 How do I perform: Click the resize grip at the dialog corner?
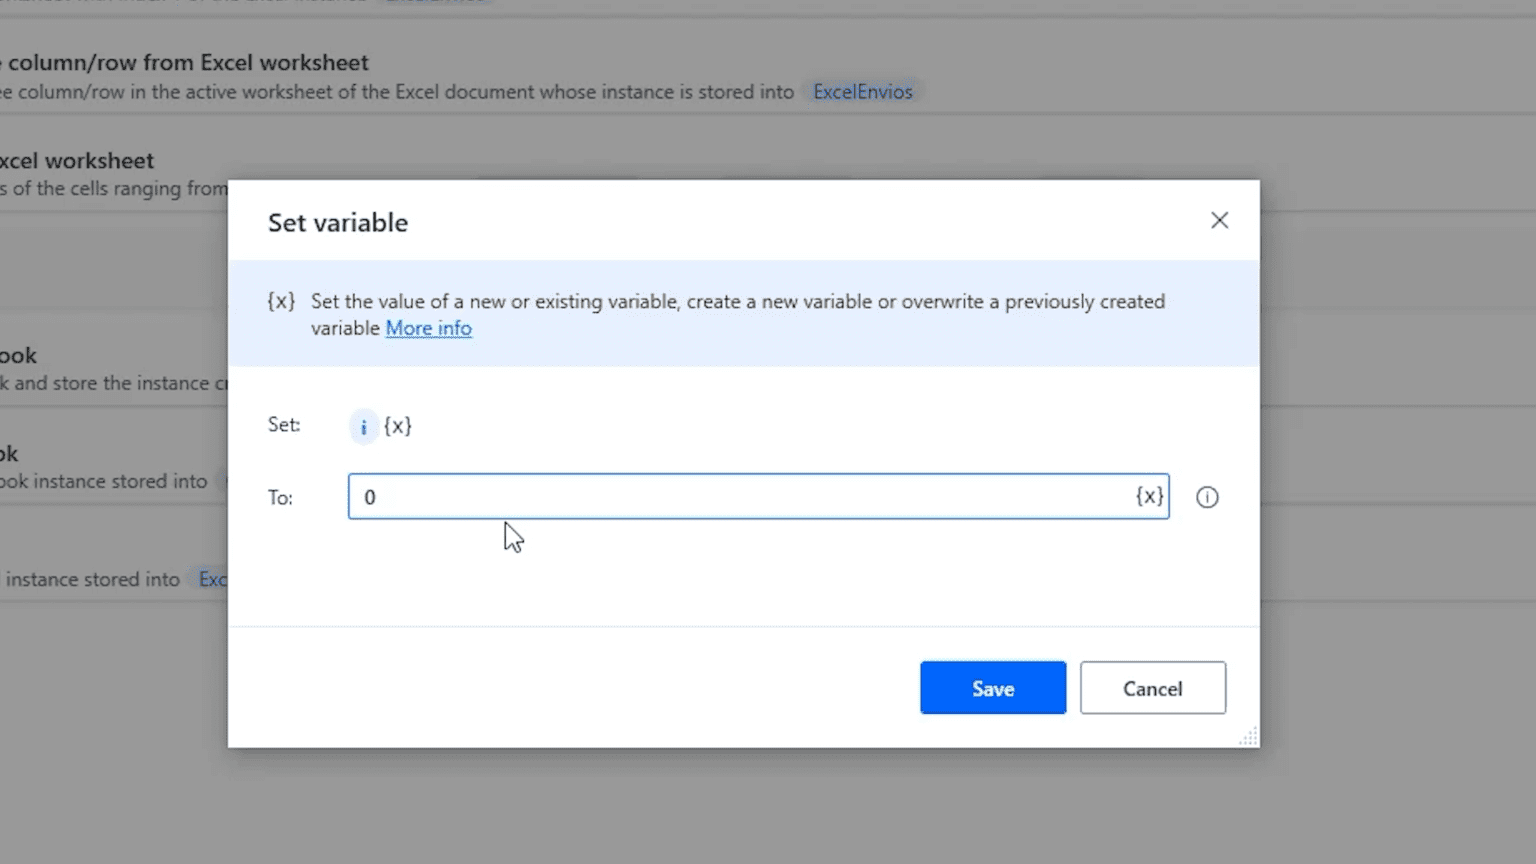pyautogui.click(x=1247, y=737)
